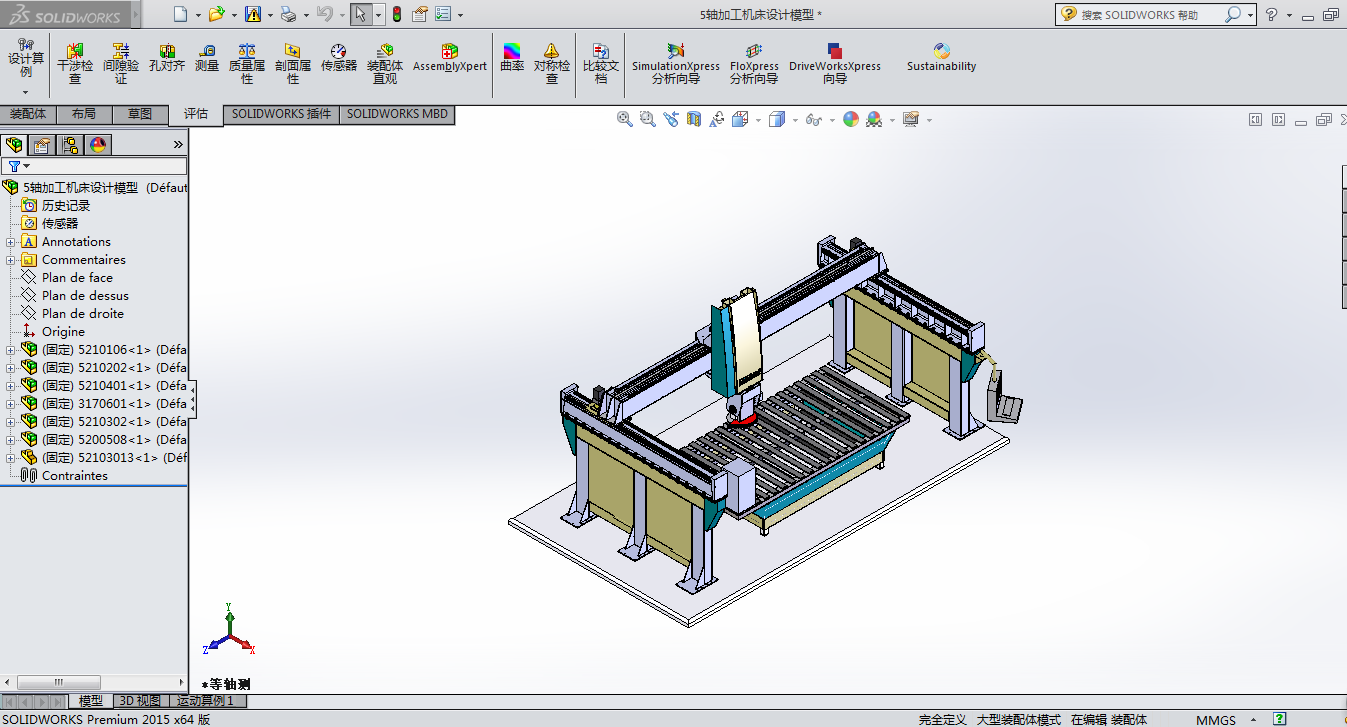The width and height of the screenshot is (1347, 727).
Task: Expand component 5210106<1> in tree
Action: pyautogui.click(x=11, y=350)
